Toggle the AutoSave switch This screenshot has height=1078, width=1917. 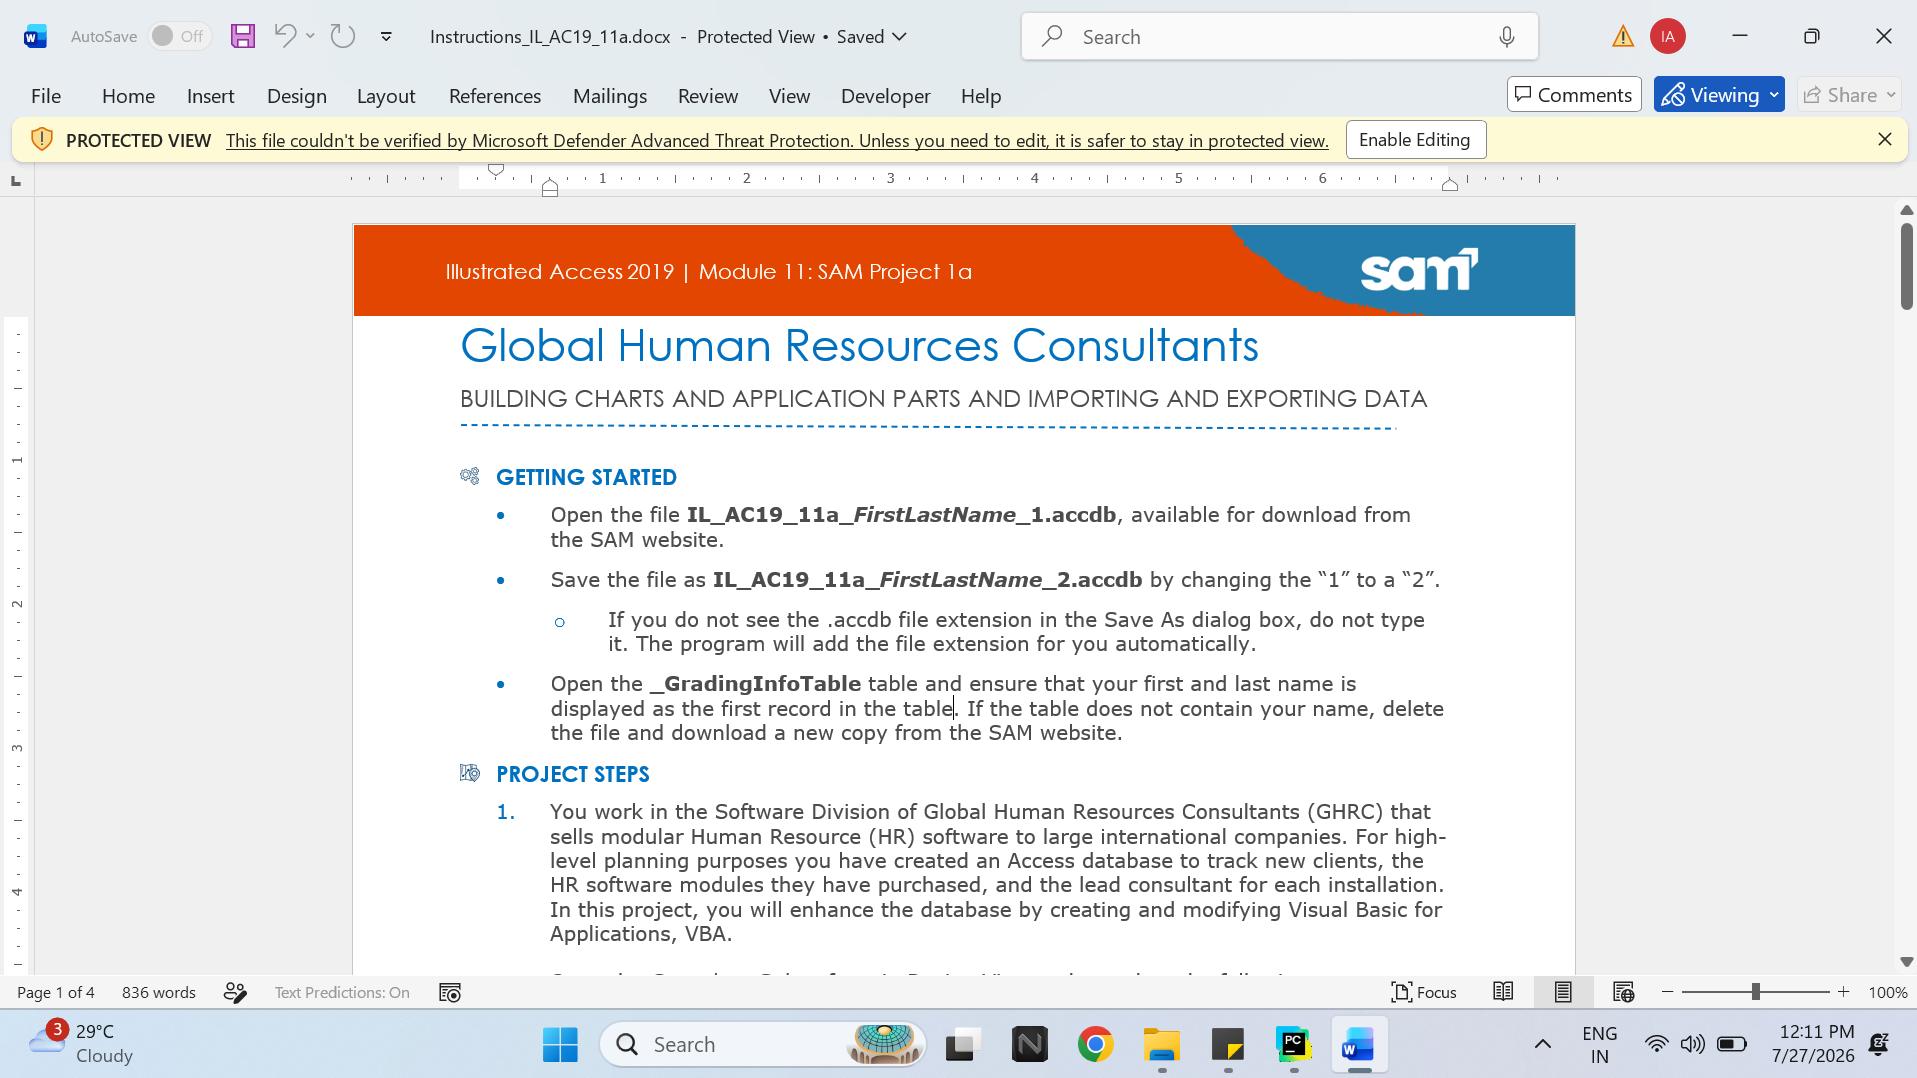coord(179,37)
